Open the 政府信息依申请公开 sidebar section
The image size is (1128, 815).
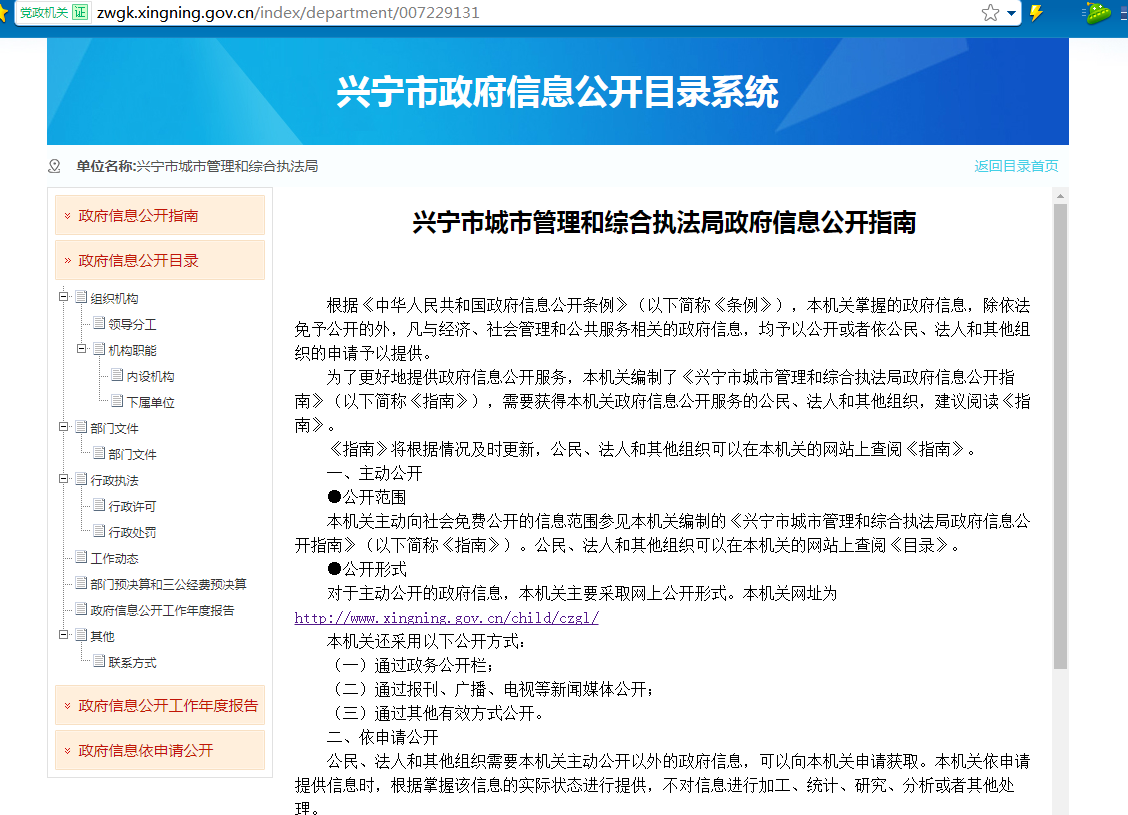pyautogui.click(x=160, y=750)
